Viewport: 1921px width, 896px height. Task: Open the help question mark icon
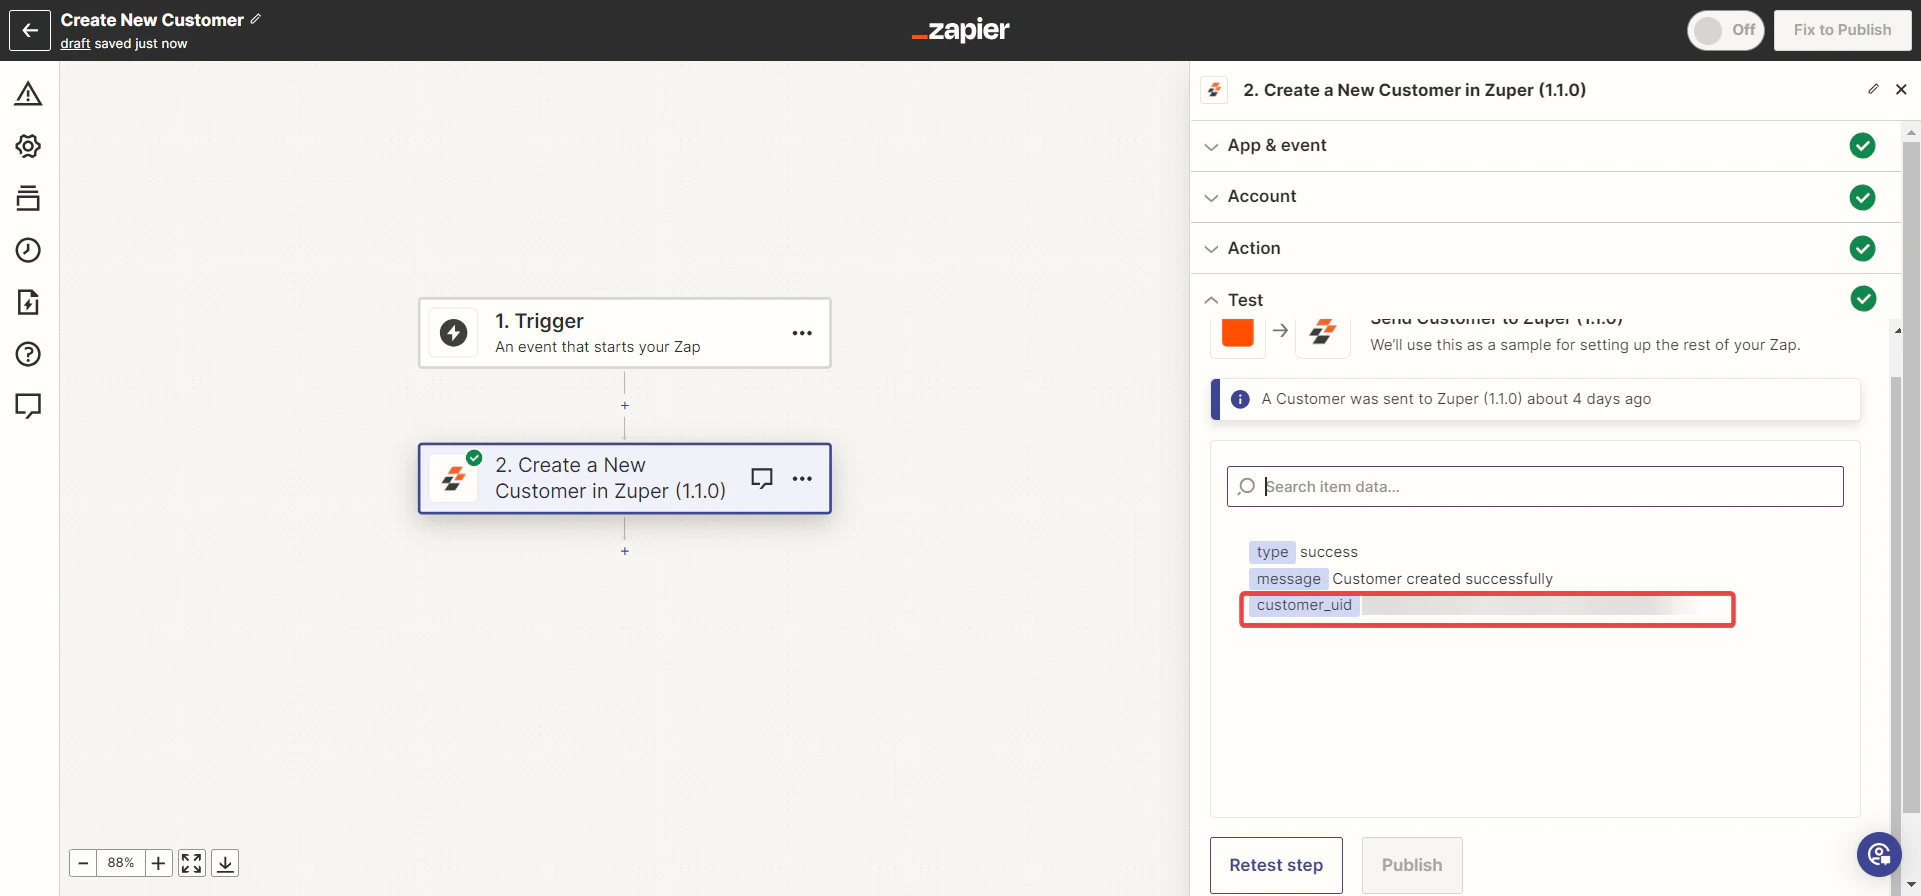pyautogui.click(x=28, y=354)
